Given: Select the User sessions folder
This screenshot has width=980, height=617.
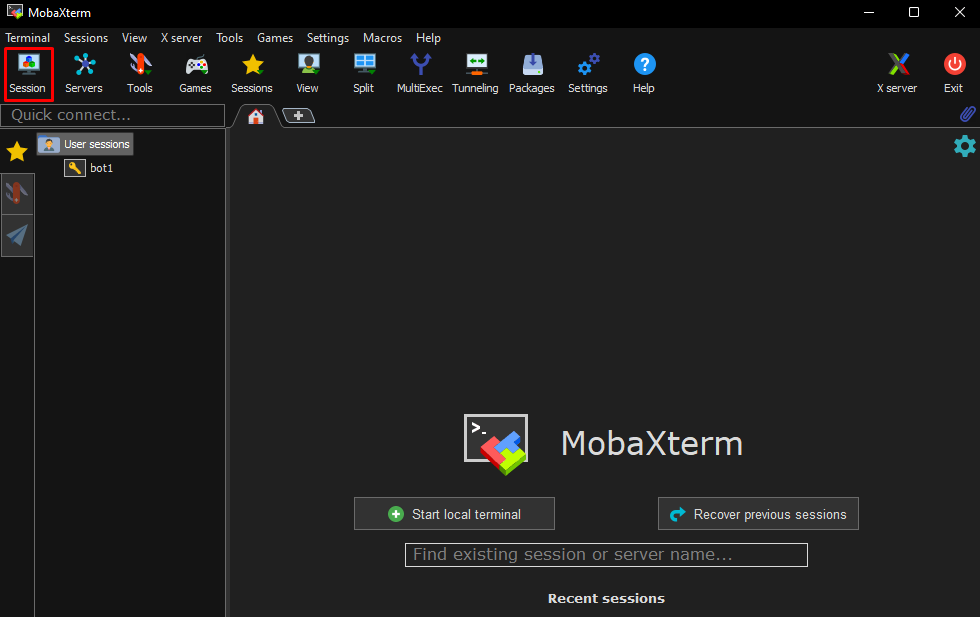Looking at the screenshot, I should pyautogui.click(x=85, y=144).
